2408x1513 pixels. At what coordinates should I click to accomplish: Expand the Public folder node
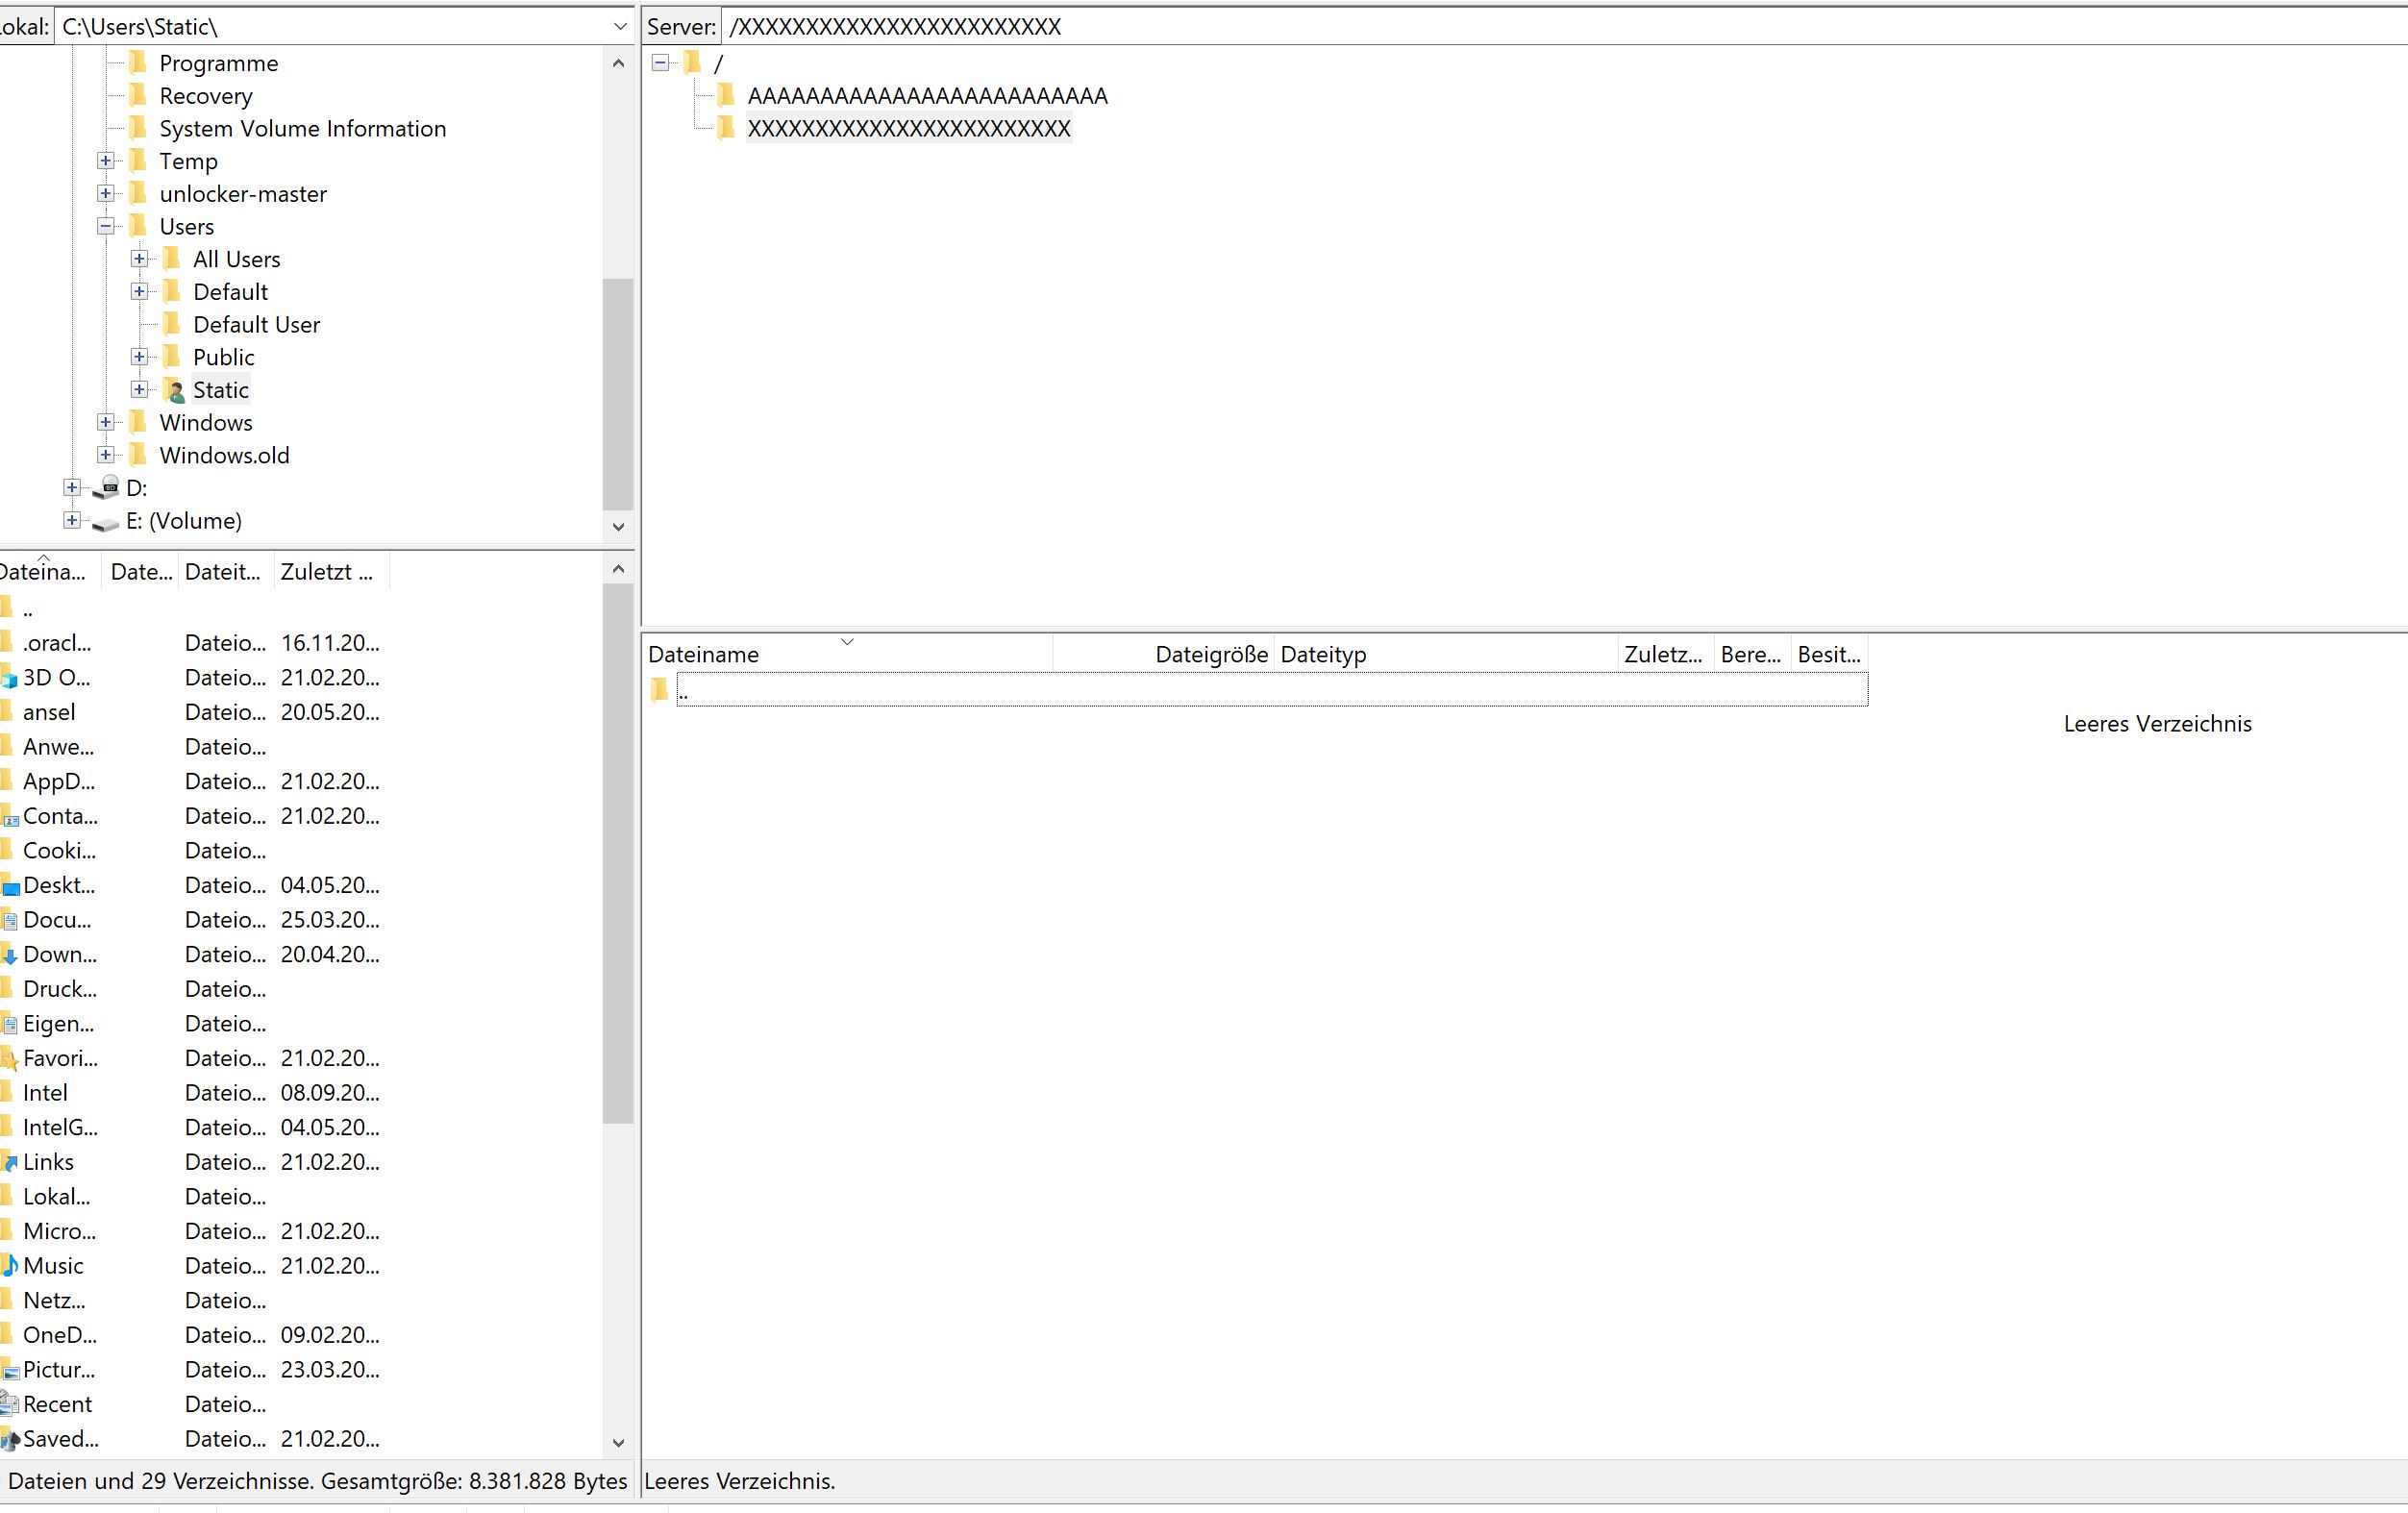139,357
